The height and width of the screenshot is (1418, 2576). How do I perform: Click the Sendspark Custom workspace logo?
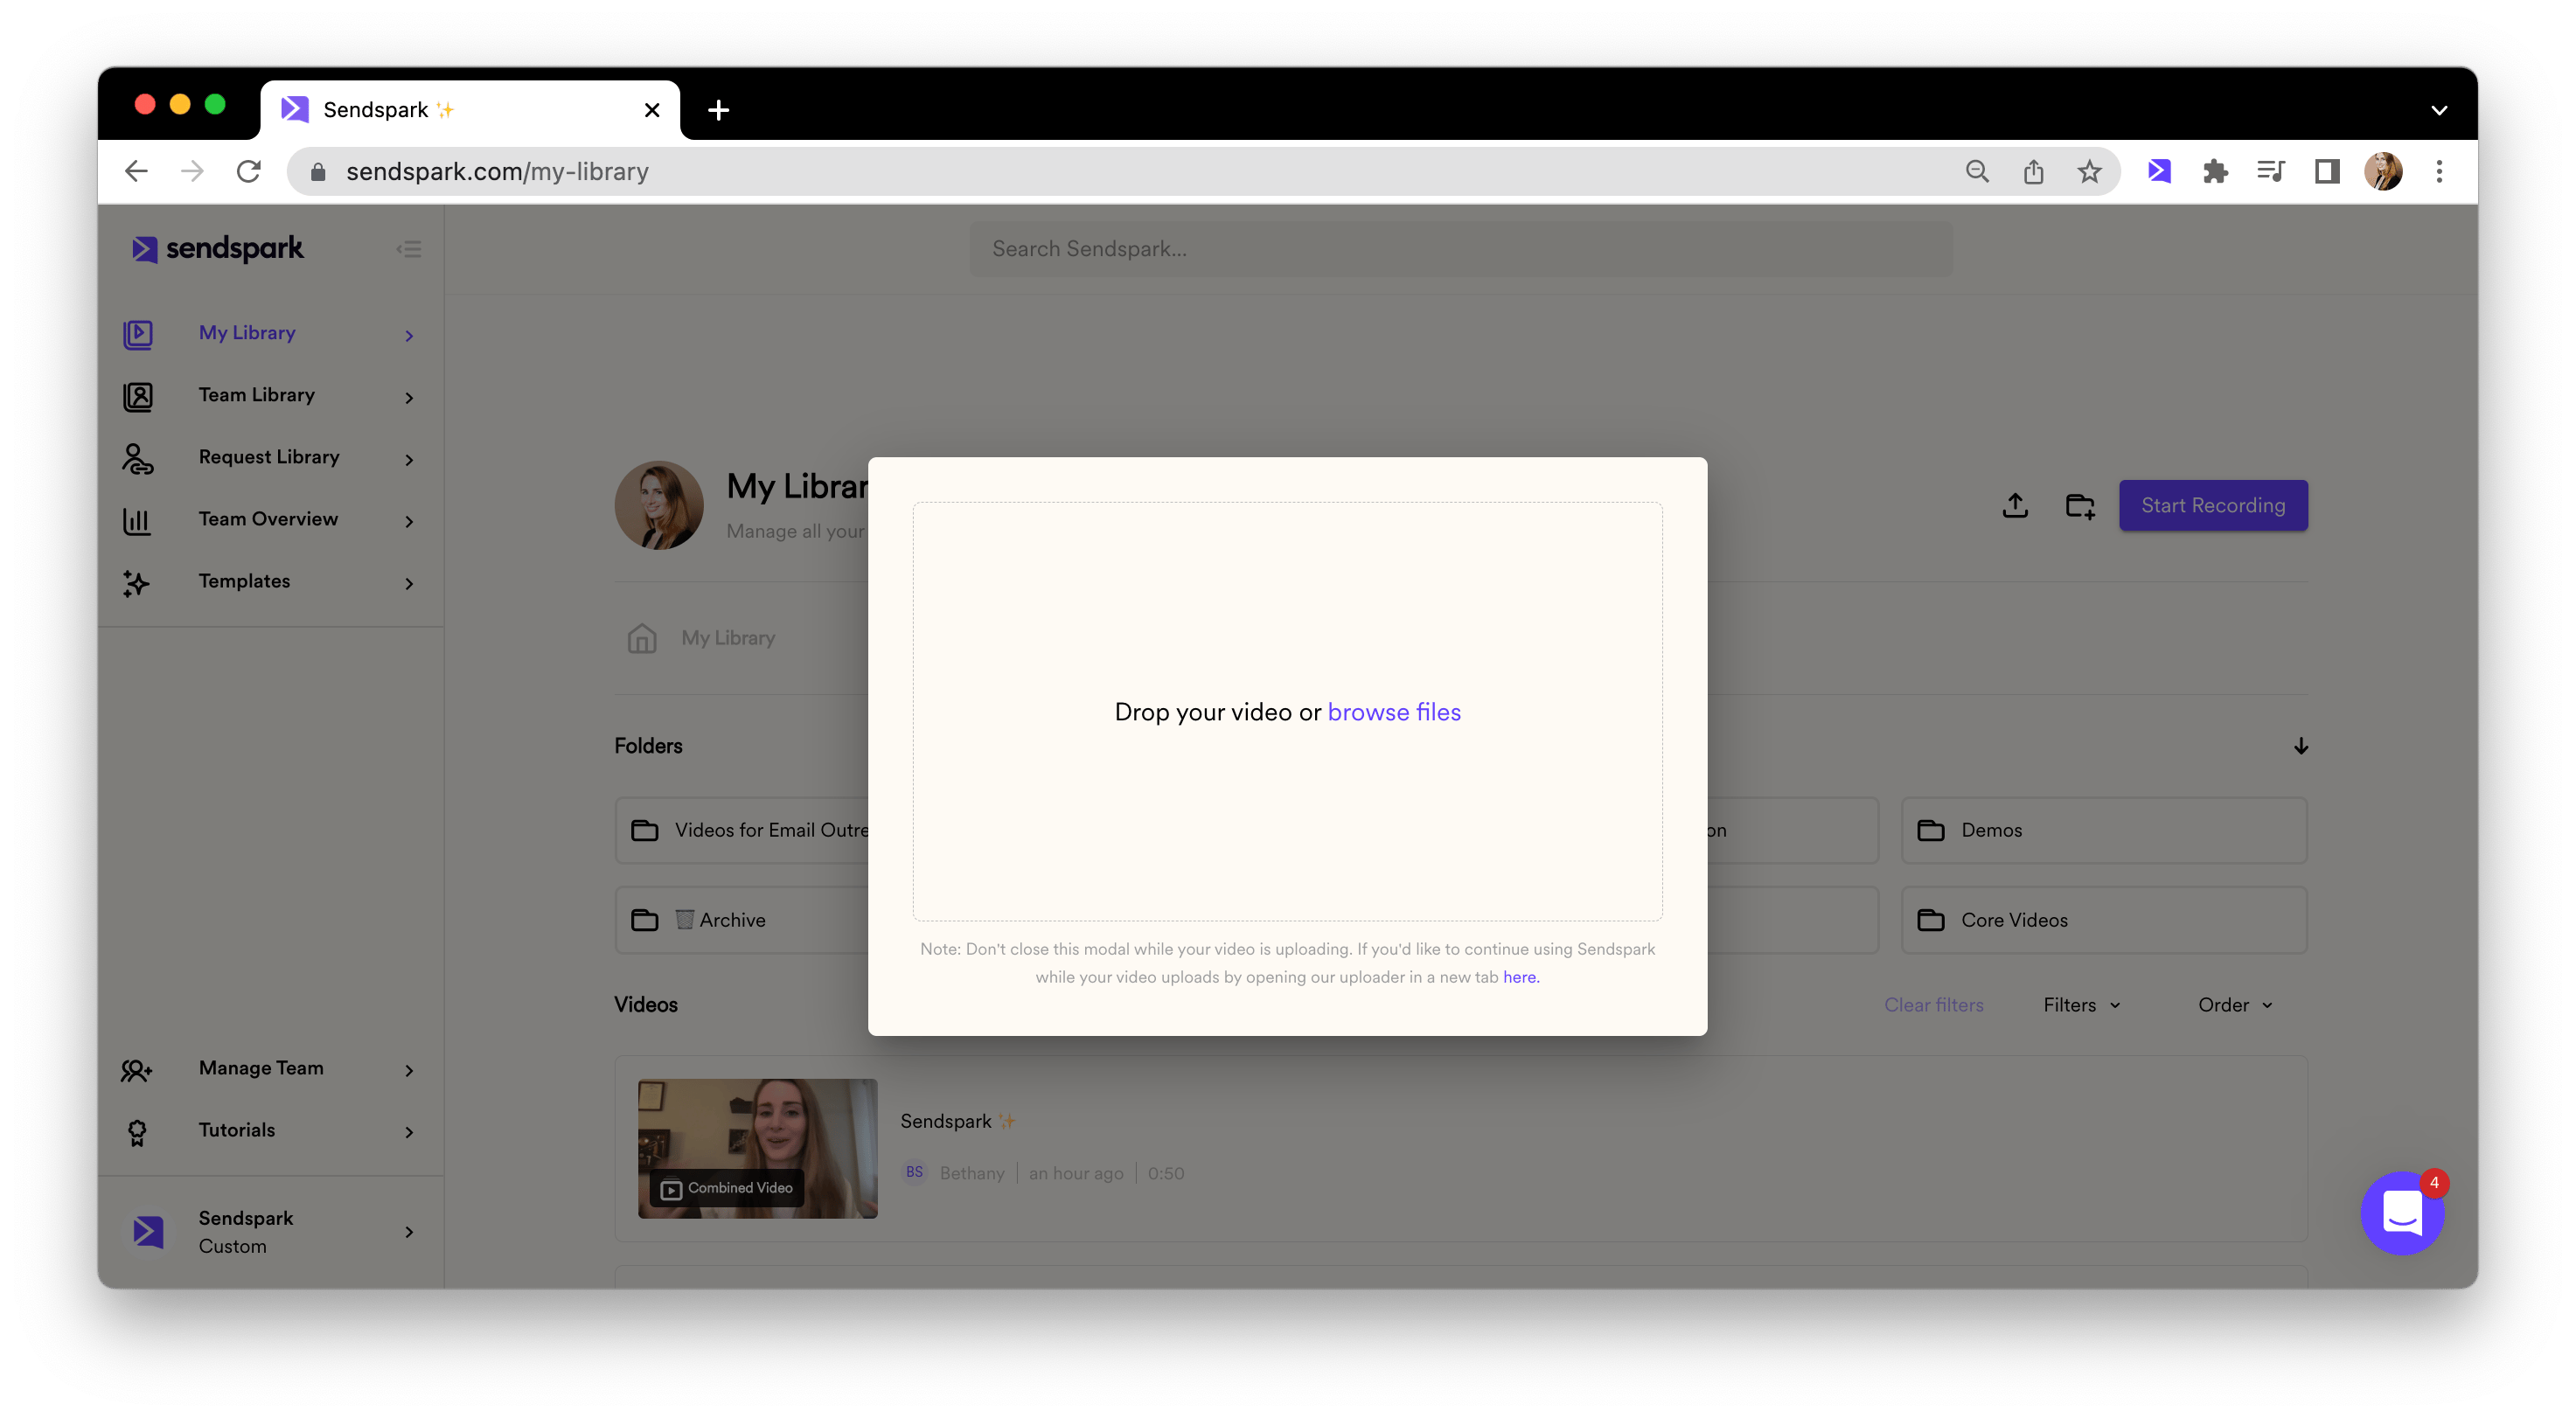coord(148,1232)
